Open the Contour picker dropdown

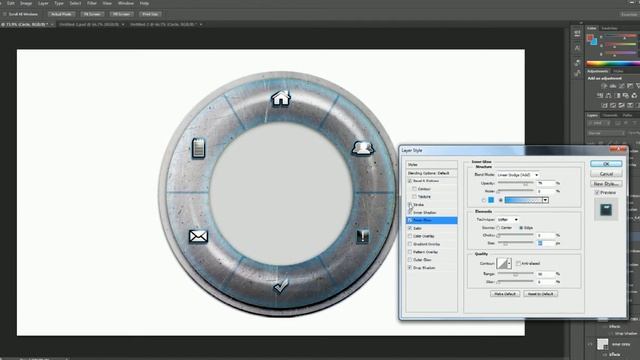pos(509,263)
